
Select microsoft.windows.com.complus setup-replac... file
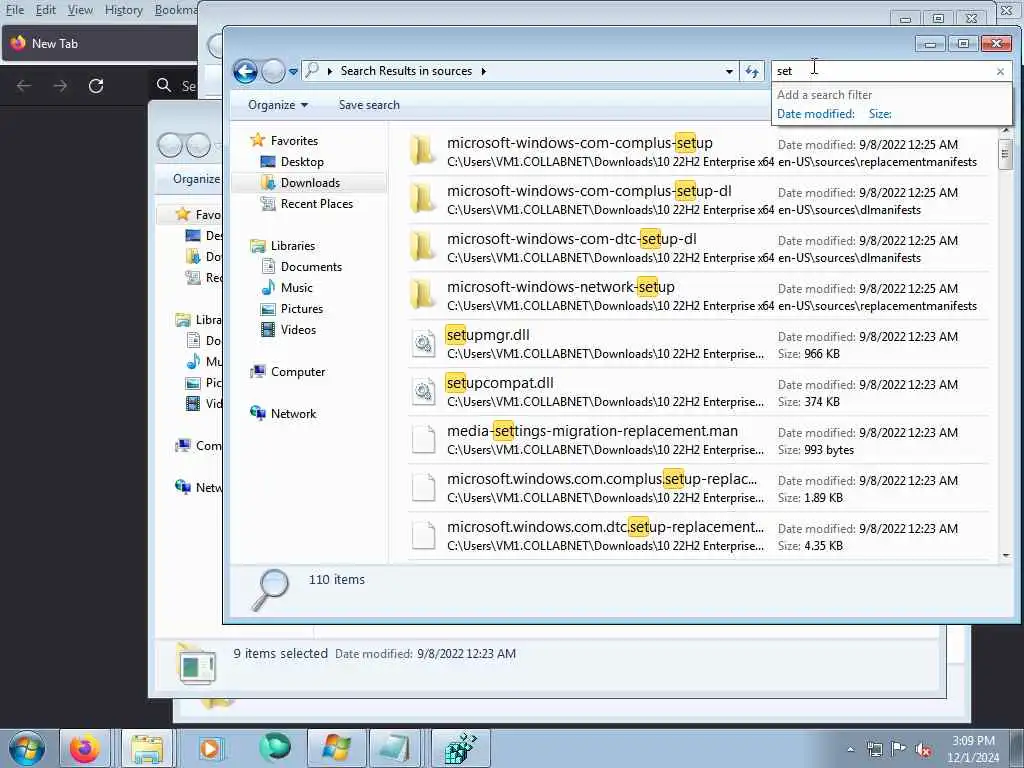[x=697, y=488]
